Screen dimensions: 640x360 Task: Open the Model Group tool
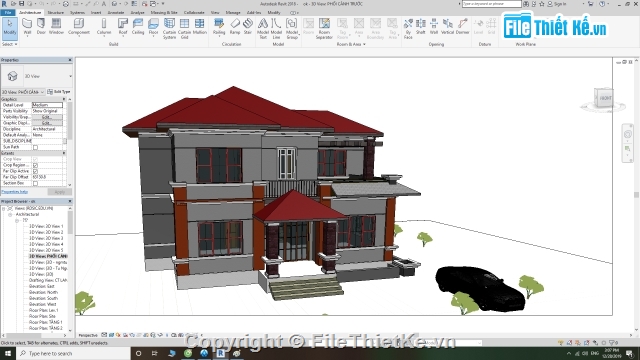point(292,29)
